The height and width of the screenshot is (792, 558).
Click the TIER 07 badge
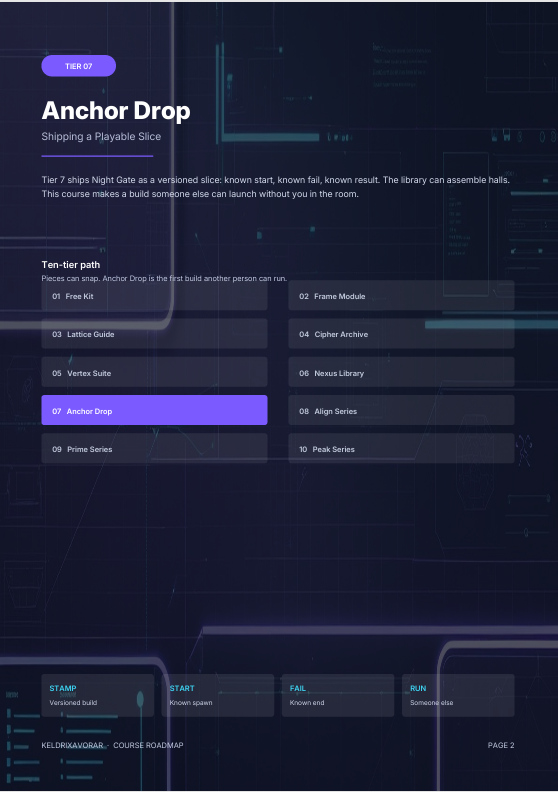coord(78,66)
